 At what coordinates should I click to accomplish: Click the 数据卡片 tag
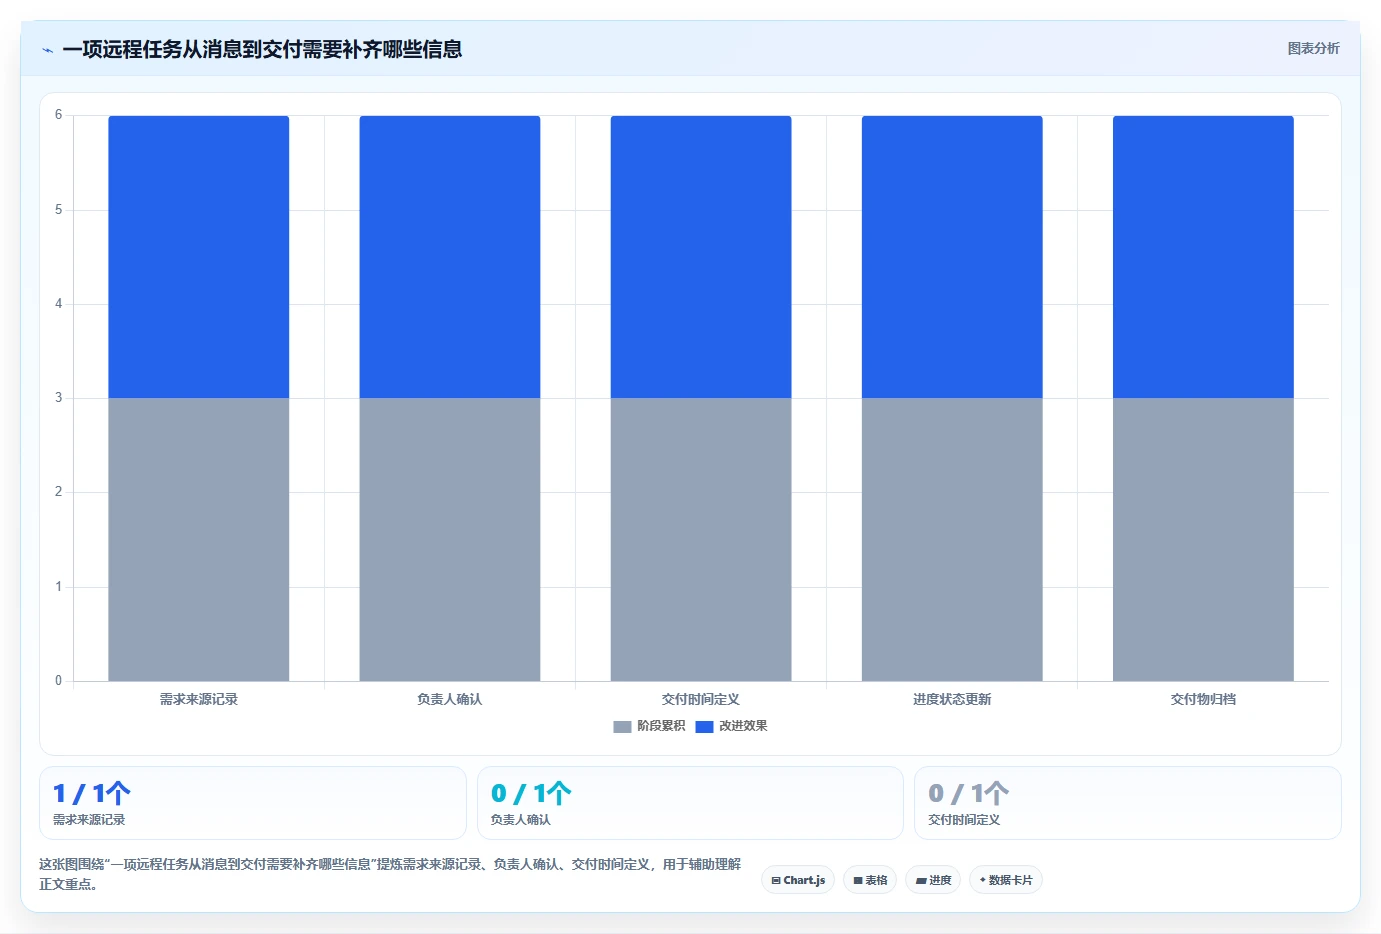coord(1006,880)
